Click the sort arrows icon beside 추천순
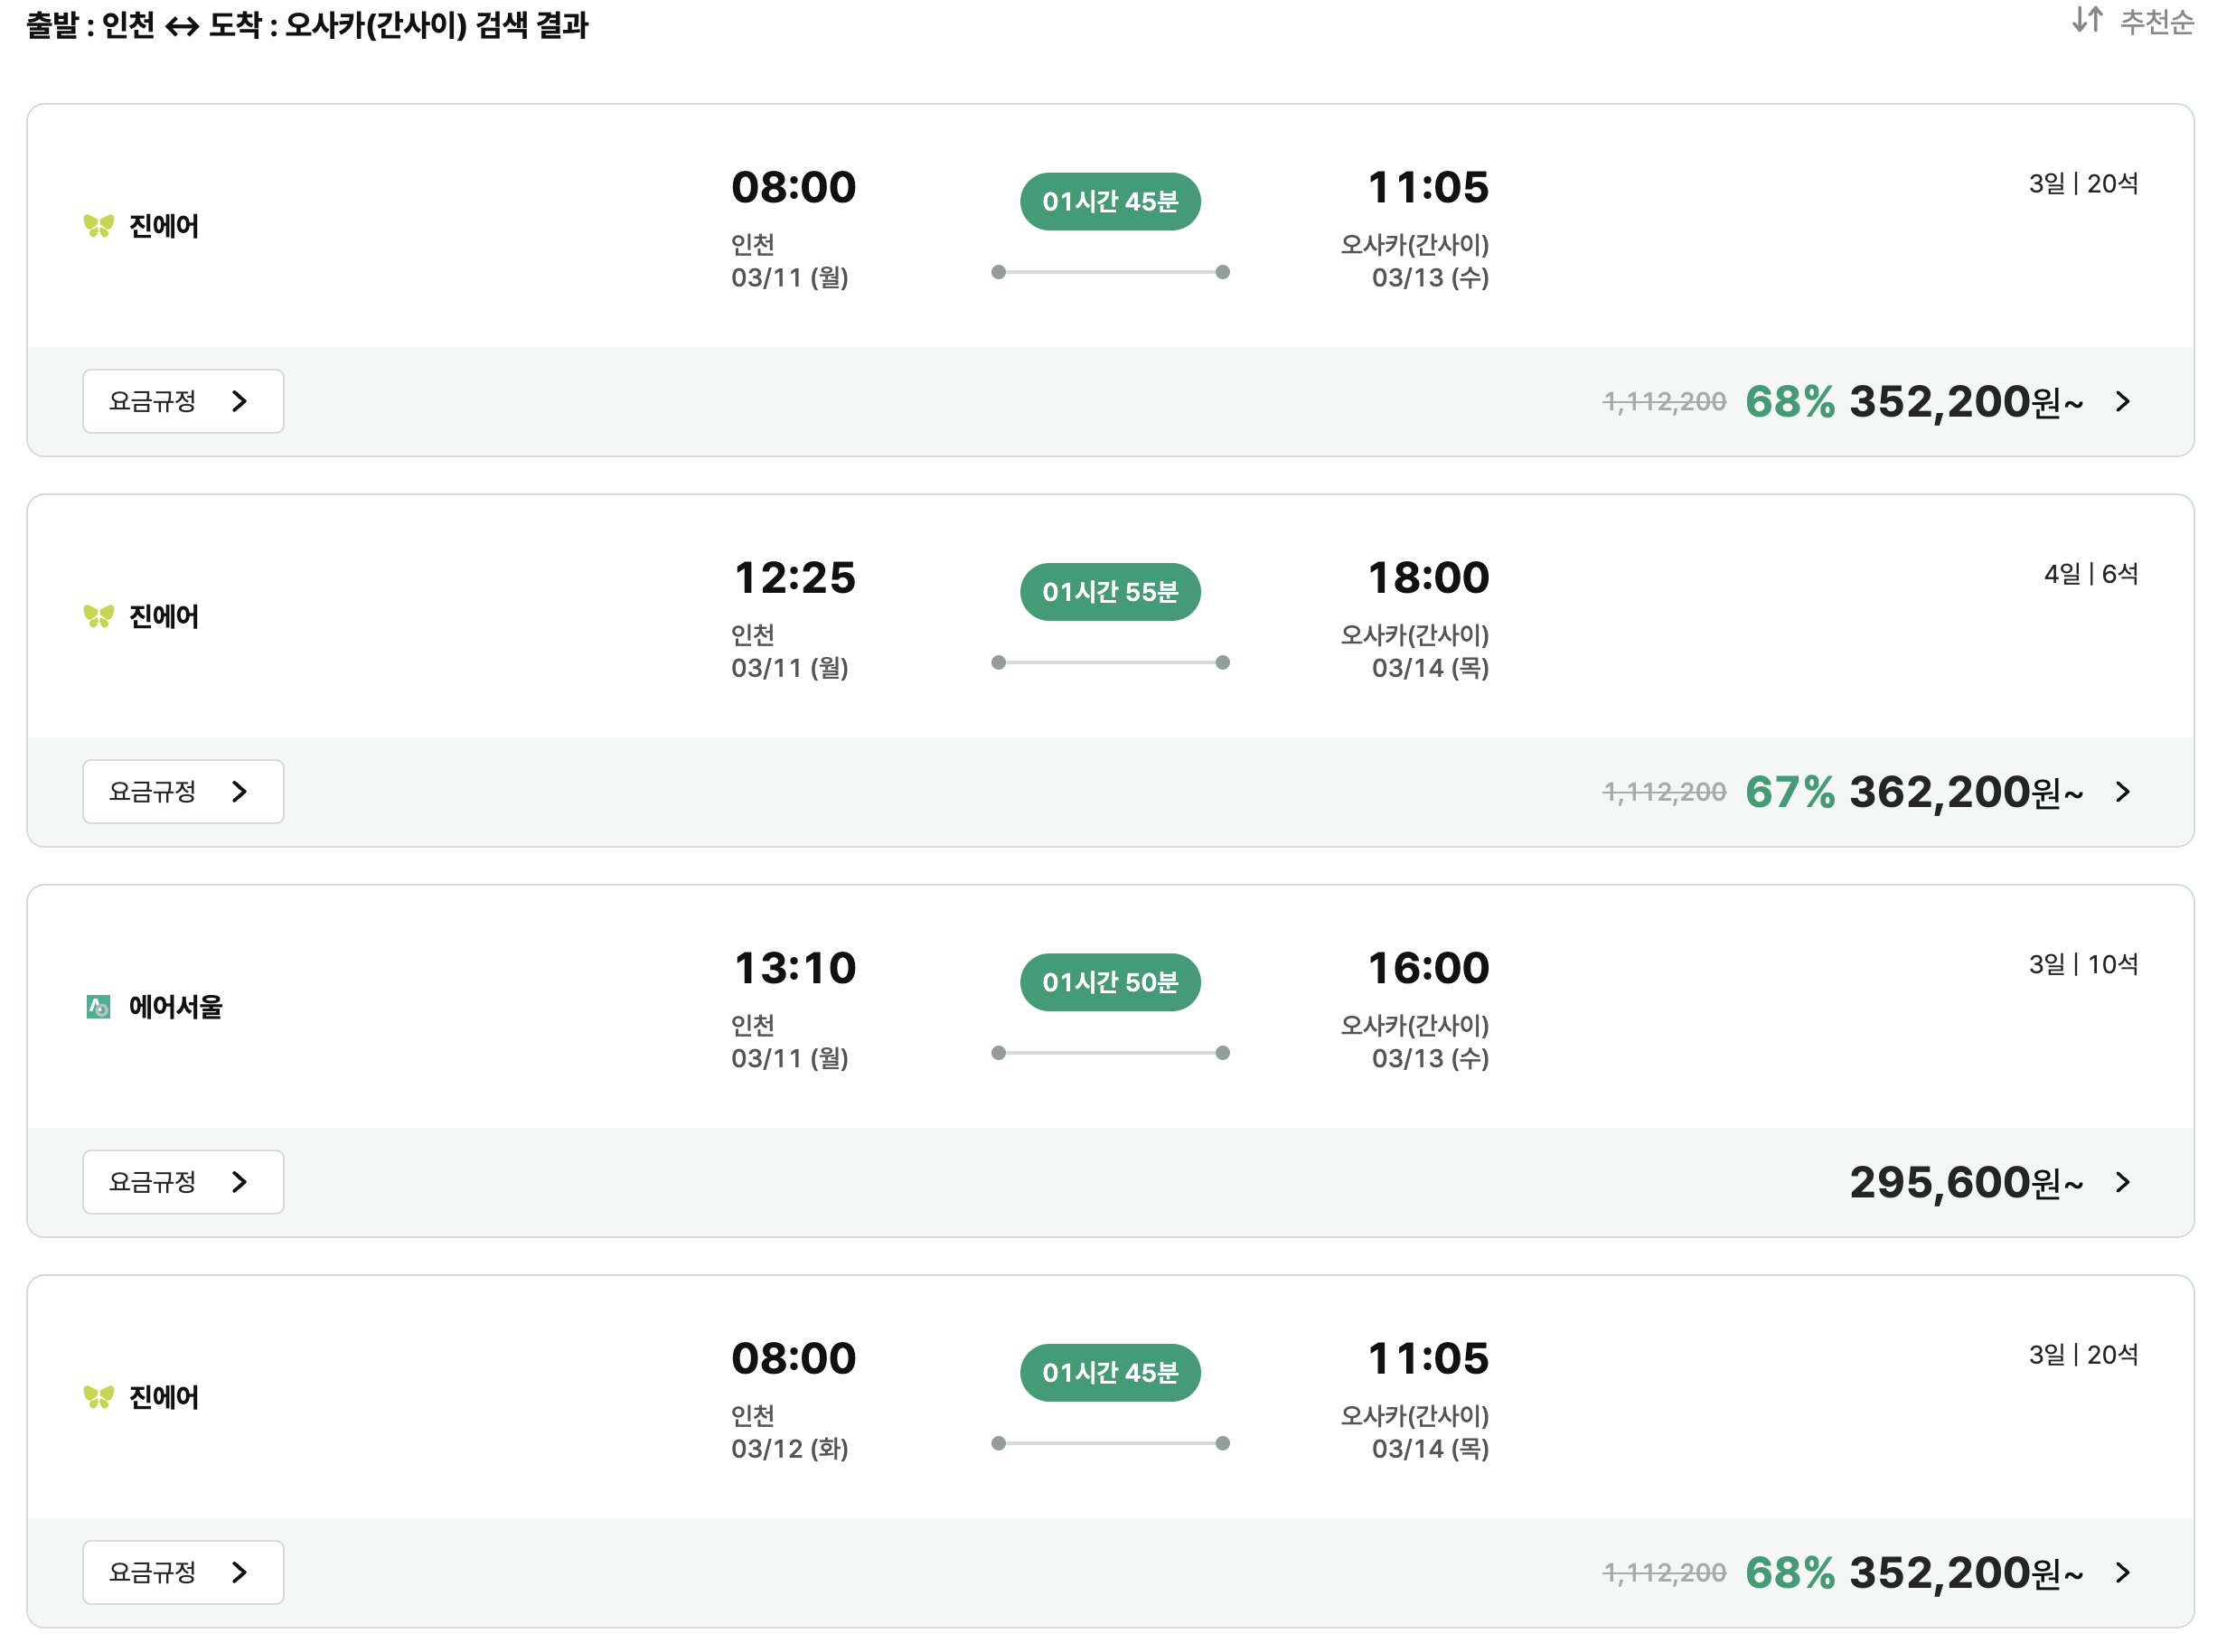Viewport: 2236px width, 1652px height. pos(2087,20)
